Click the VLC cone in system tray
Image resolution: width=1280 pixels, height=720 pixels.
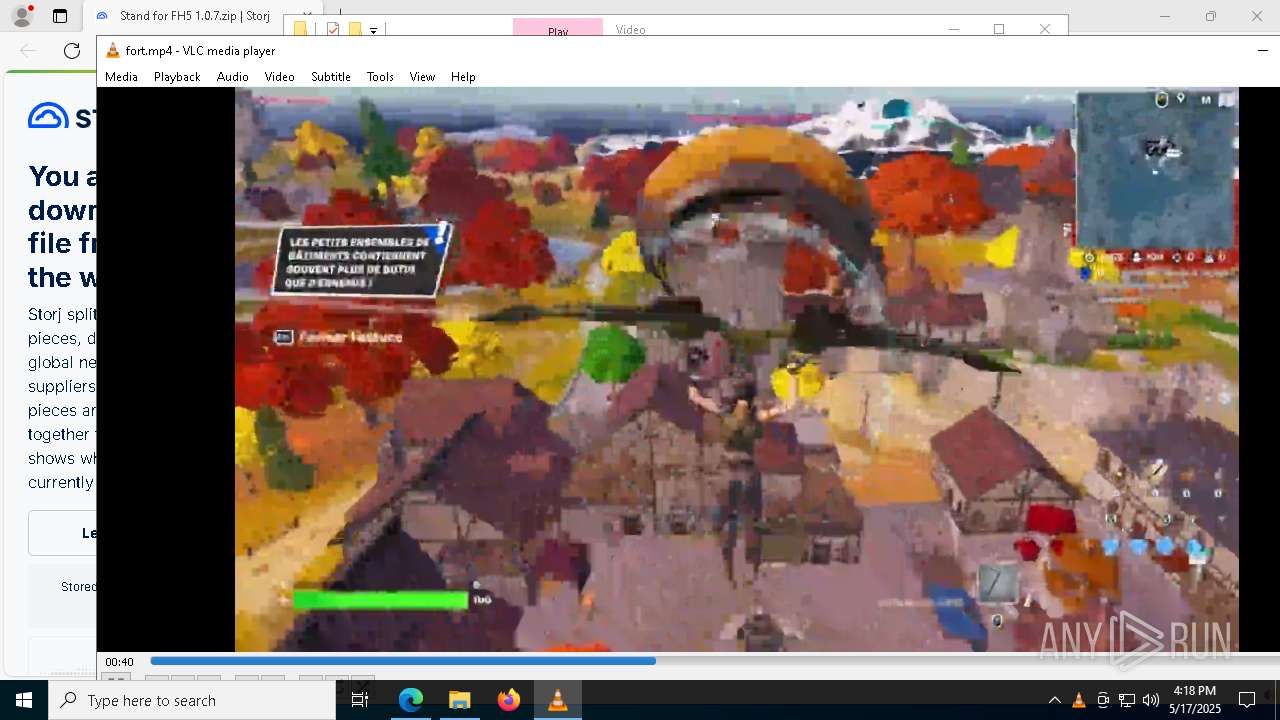tap(1079, 700)
